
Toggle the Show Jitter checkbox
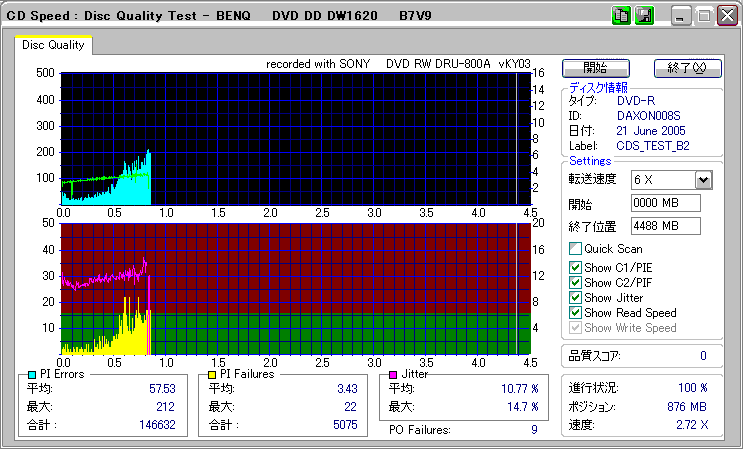575,298
